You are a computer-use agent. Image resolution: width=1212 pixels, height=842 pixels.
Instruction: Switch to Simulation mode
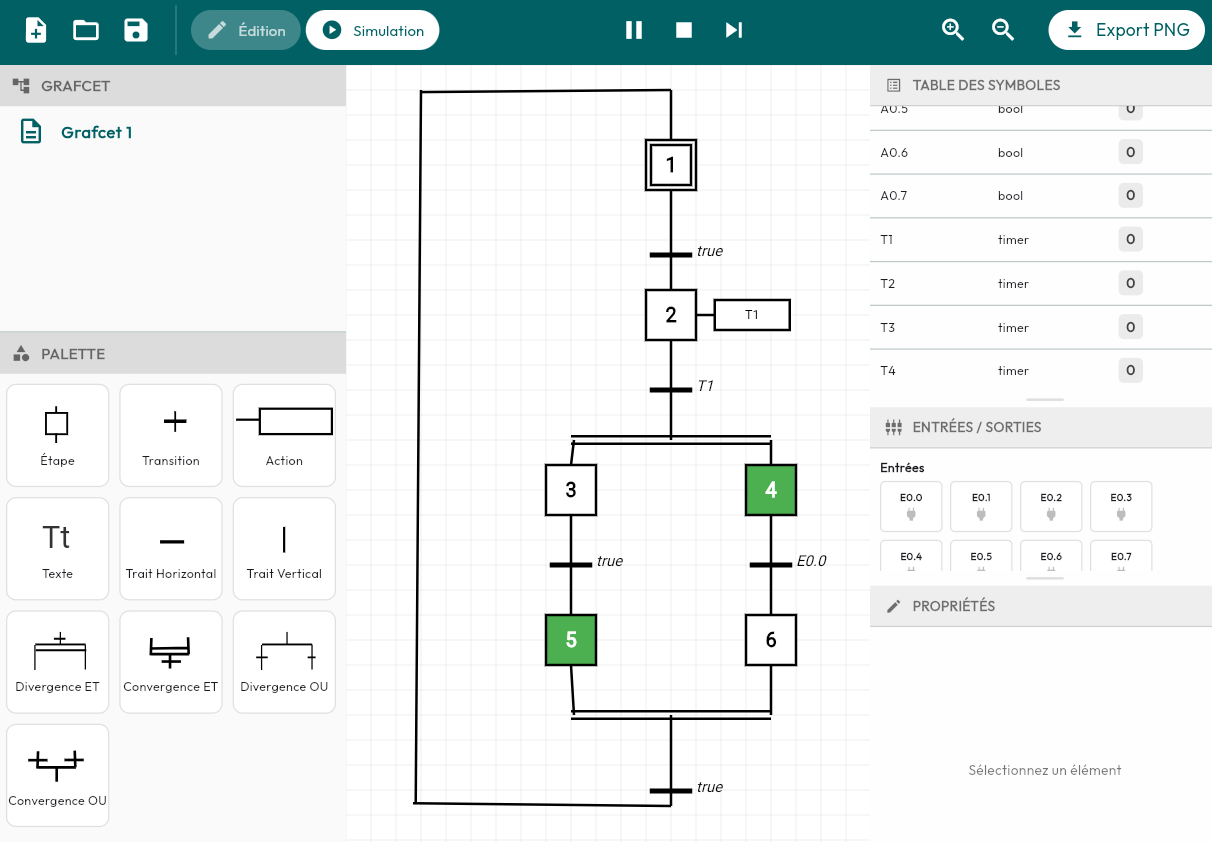point(373,31)
